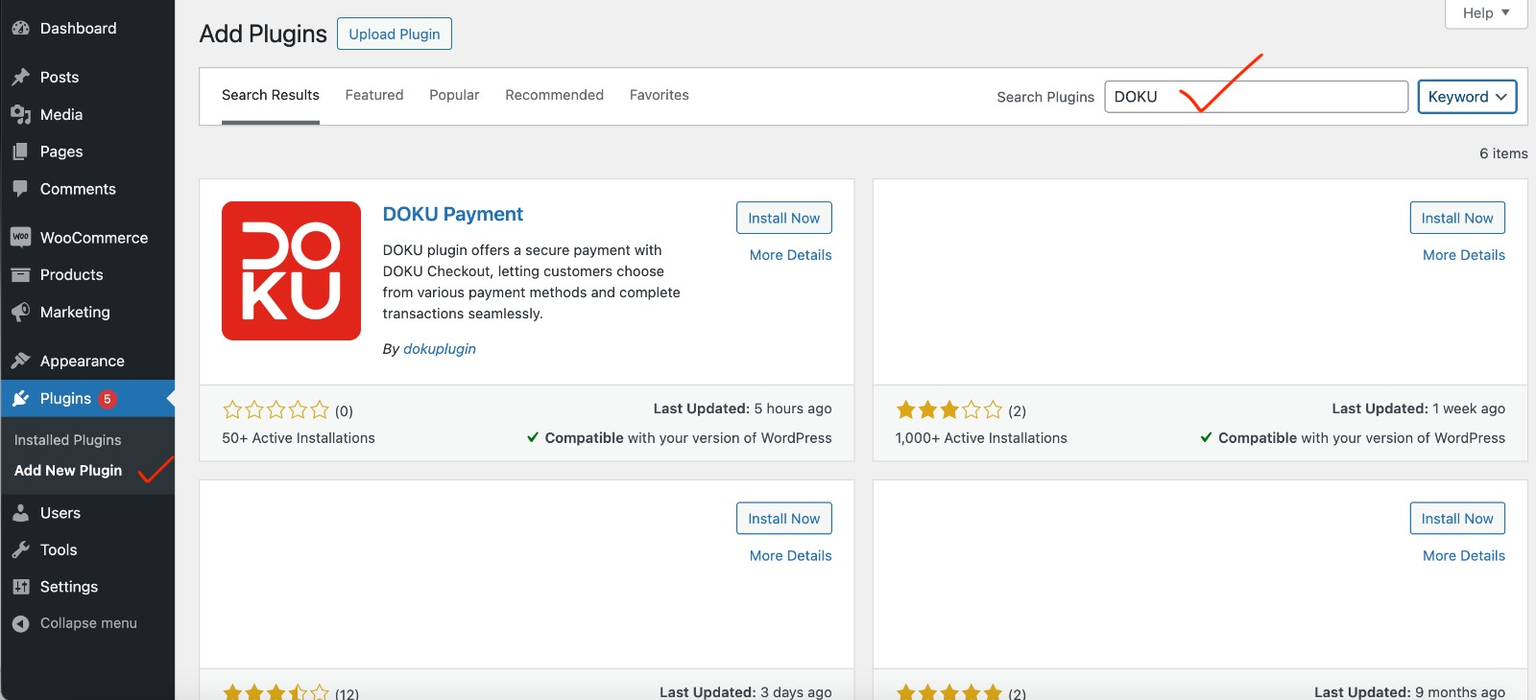Click the "1,000+ Active Installations" text
The height and width of the screenshot is (700, 1536).
[981, 438]
